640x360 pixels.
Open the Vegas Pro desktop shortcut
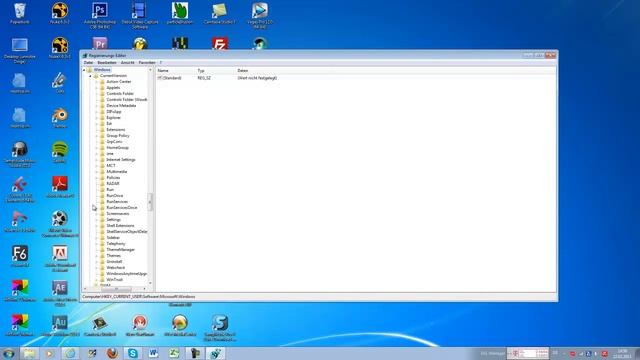click(260, 15)
